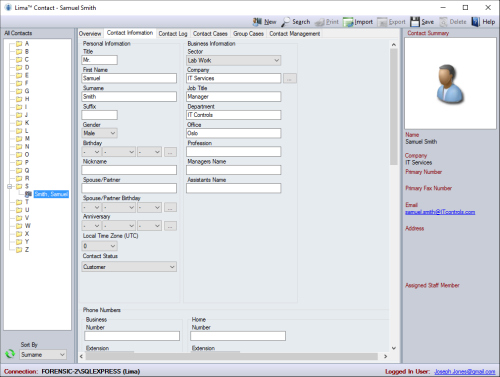Click the Anniversary ellipsis button
The width and height of the screenshot is (500, 377).
click(170, 226)
